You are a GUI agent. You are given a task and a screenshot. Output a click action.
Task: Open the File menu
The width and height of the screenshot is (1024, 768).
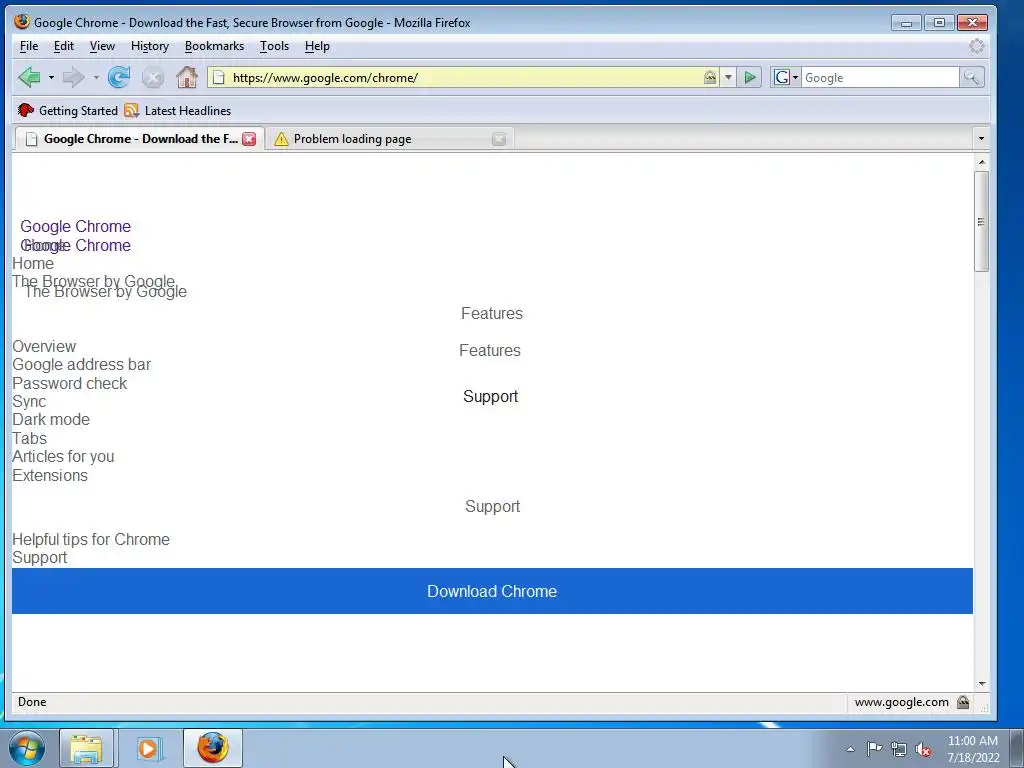29,46
